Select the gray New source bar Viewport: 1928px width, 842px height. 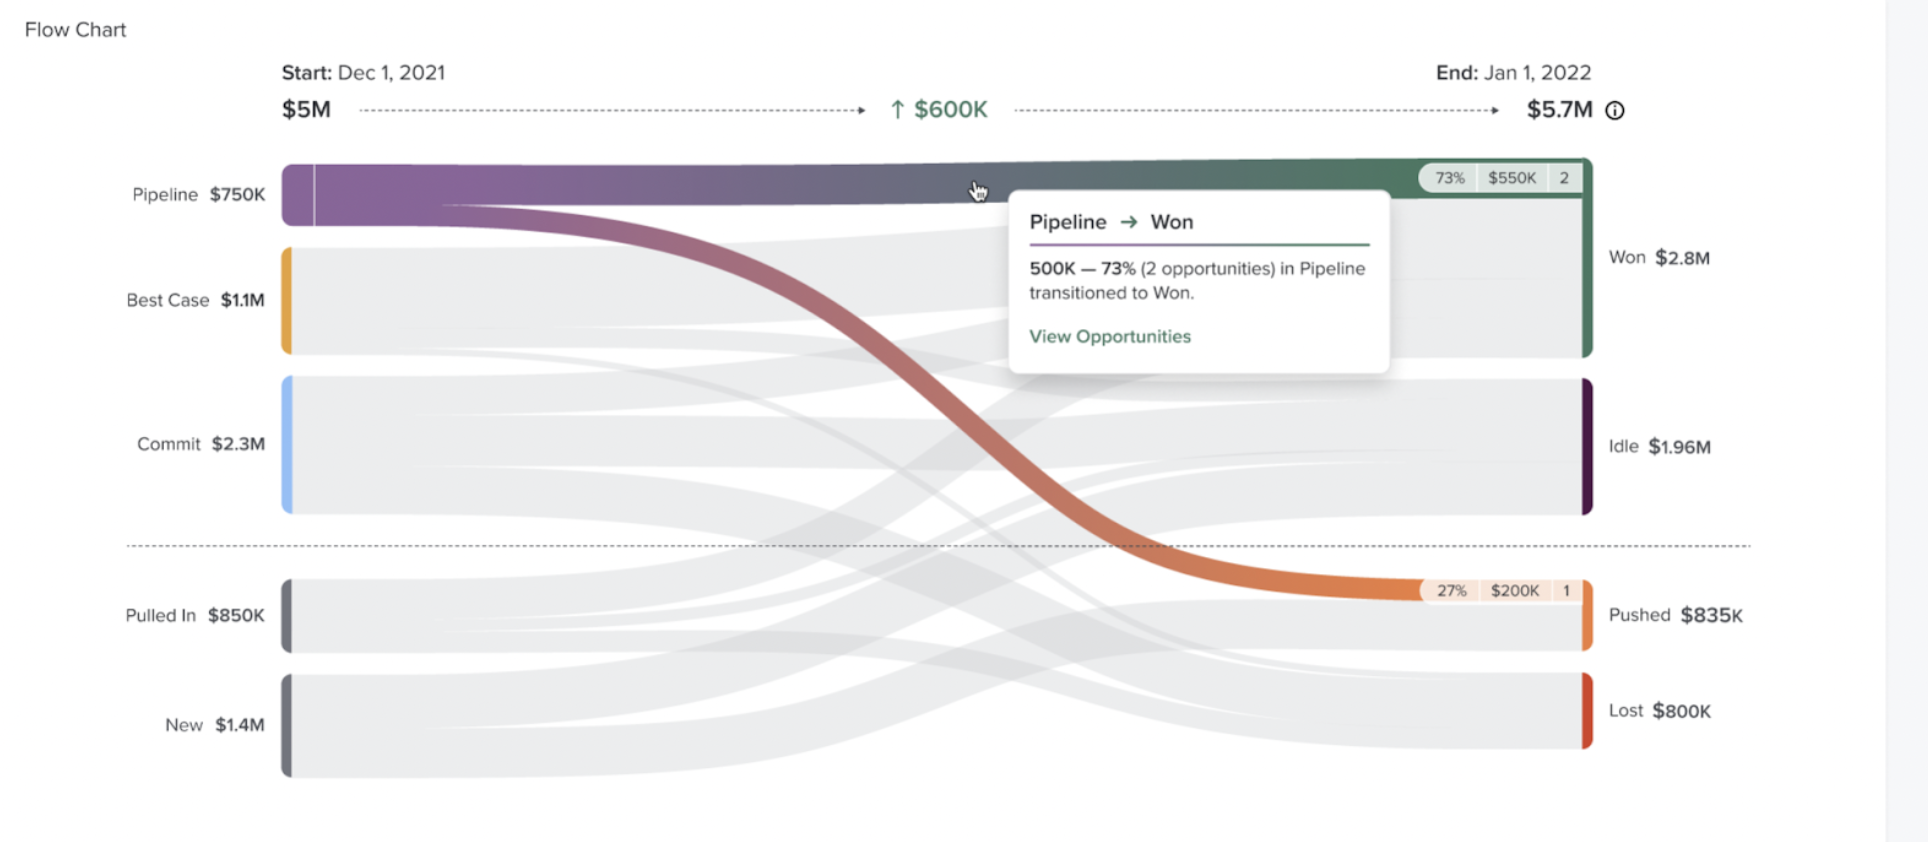[287, 726]
